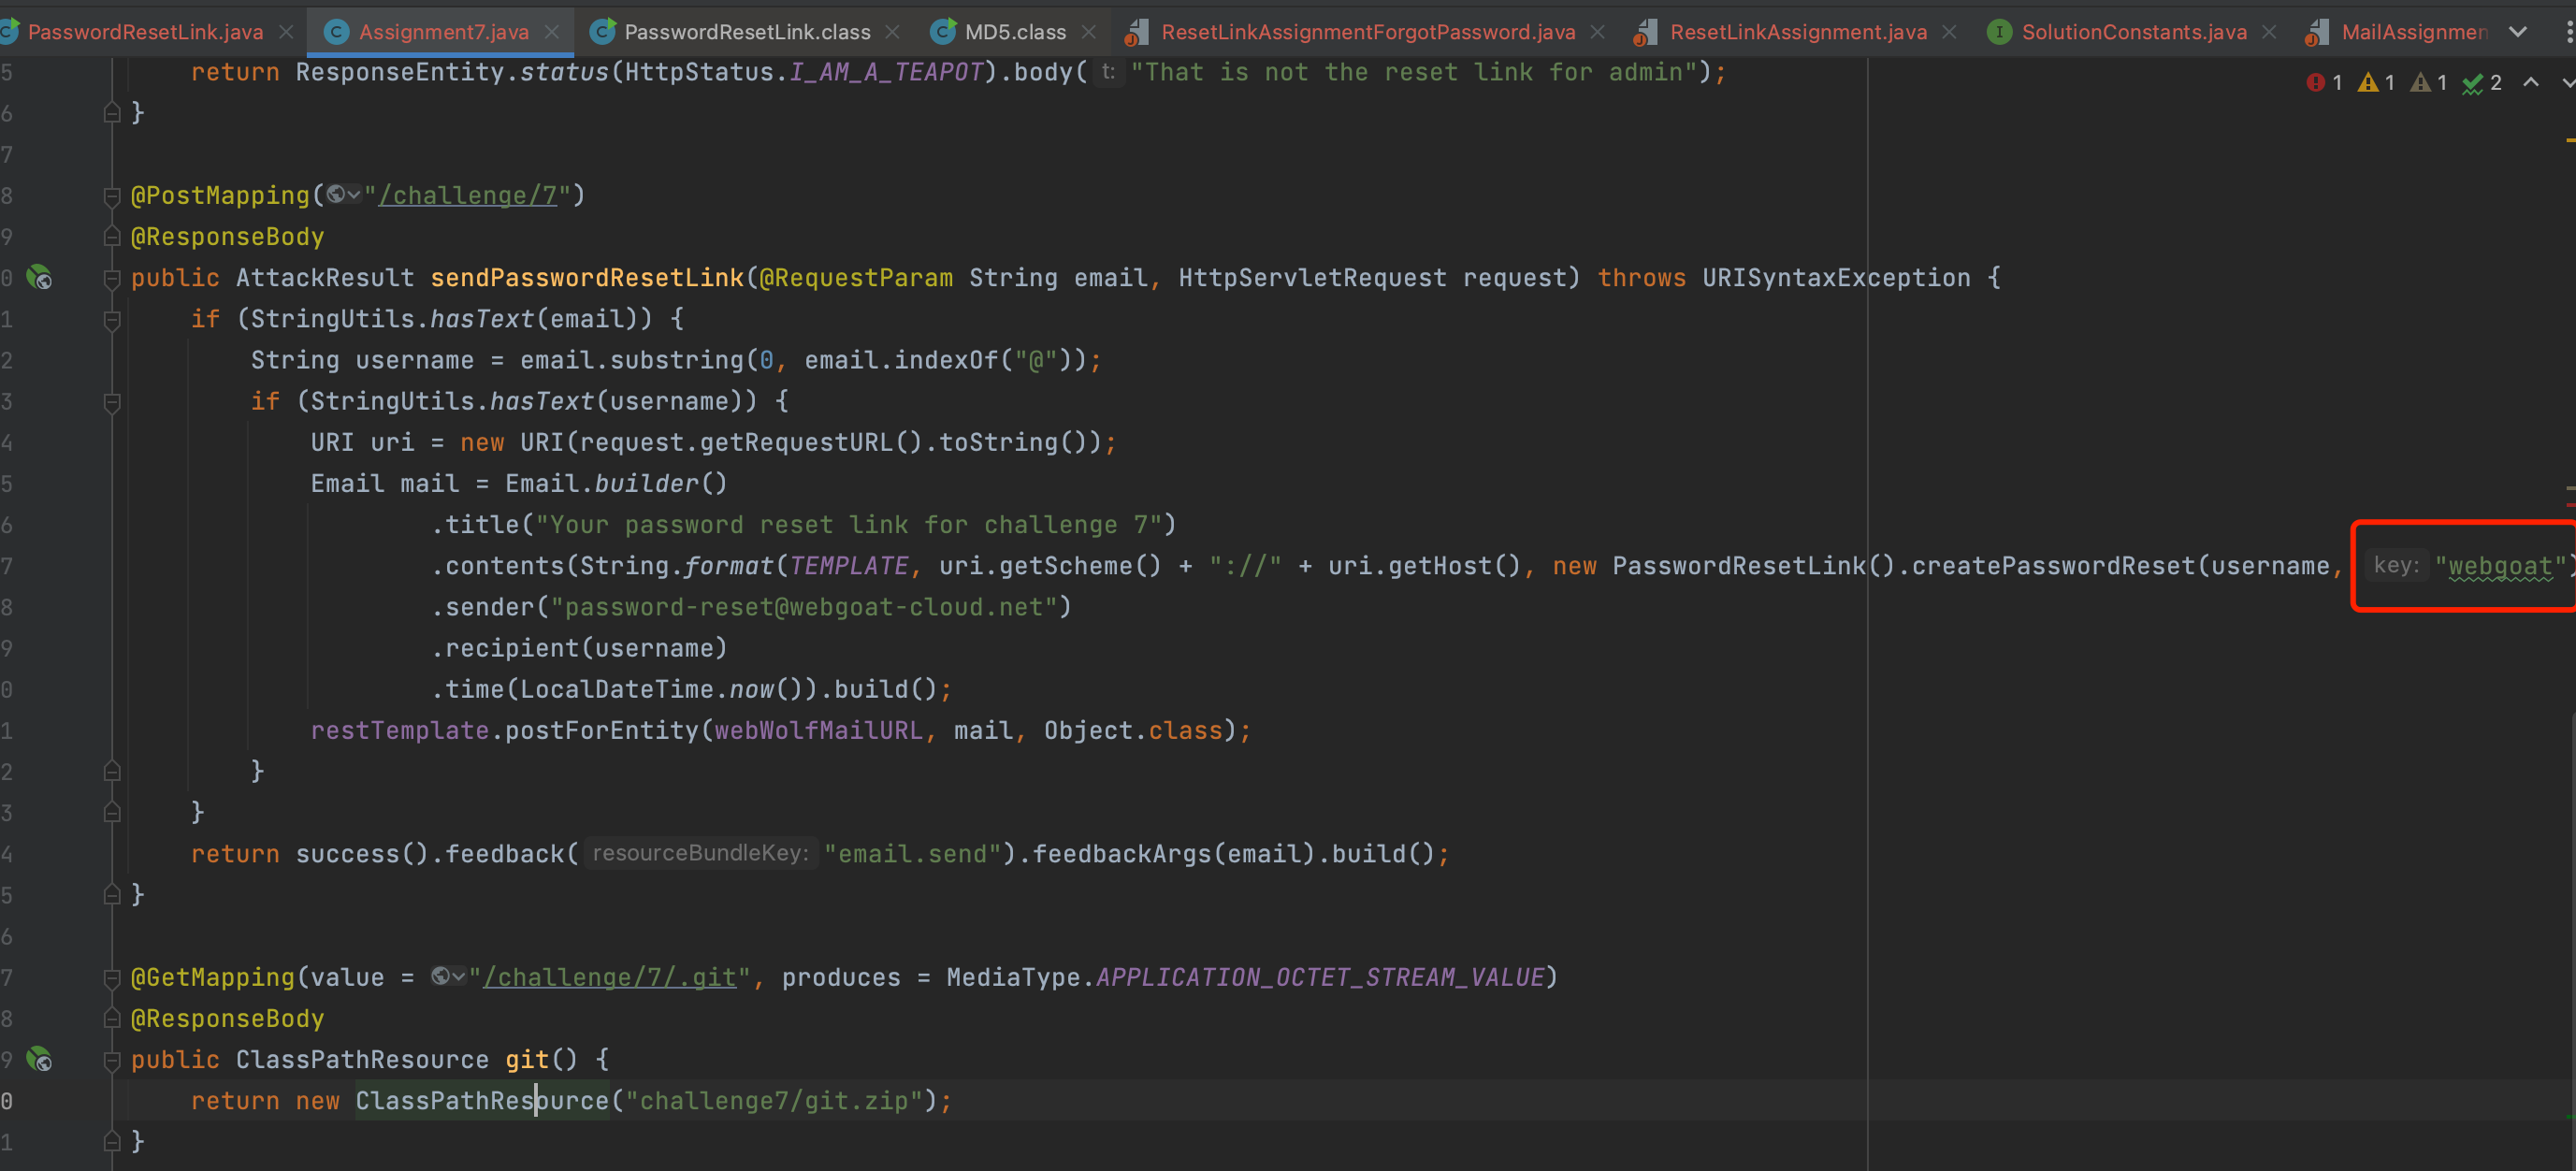Open the SolutionConstants.java tab
2576x1171 pixels.
(x=2134, y=32)
